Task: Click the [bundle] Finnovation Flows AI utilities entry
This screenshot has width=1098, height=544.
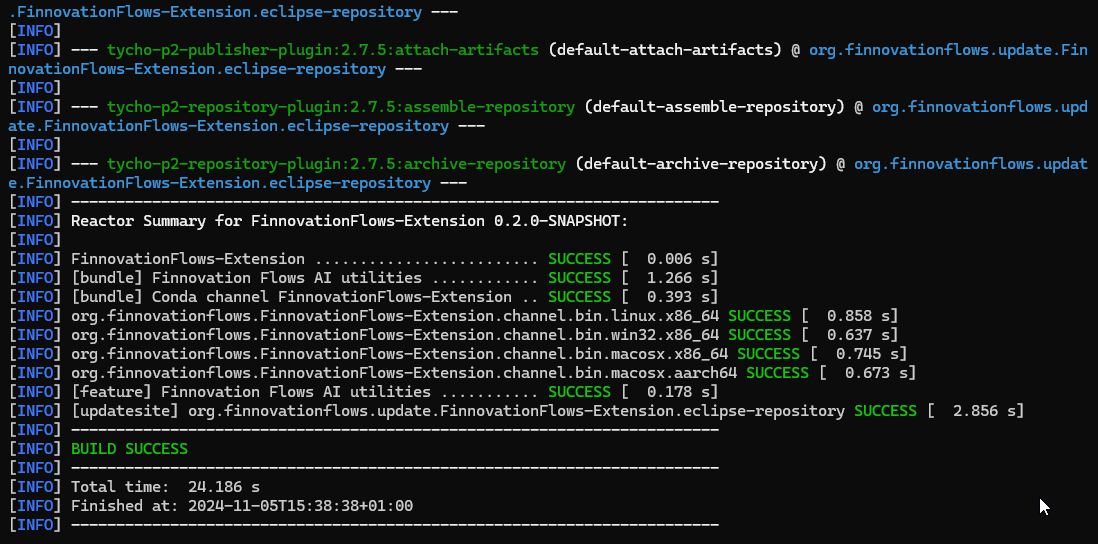Action: pyautogui.click(x=246, y=278)
